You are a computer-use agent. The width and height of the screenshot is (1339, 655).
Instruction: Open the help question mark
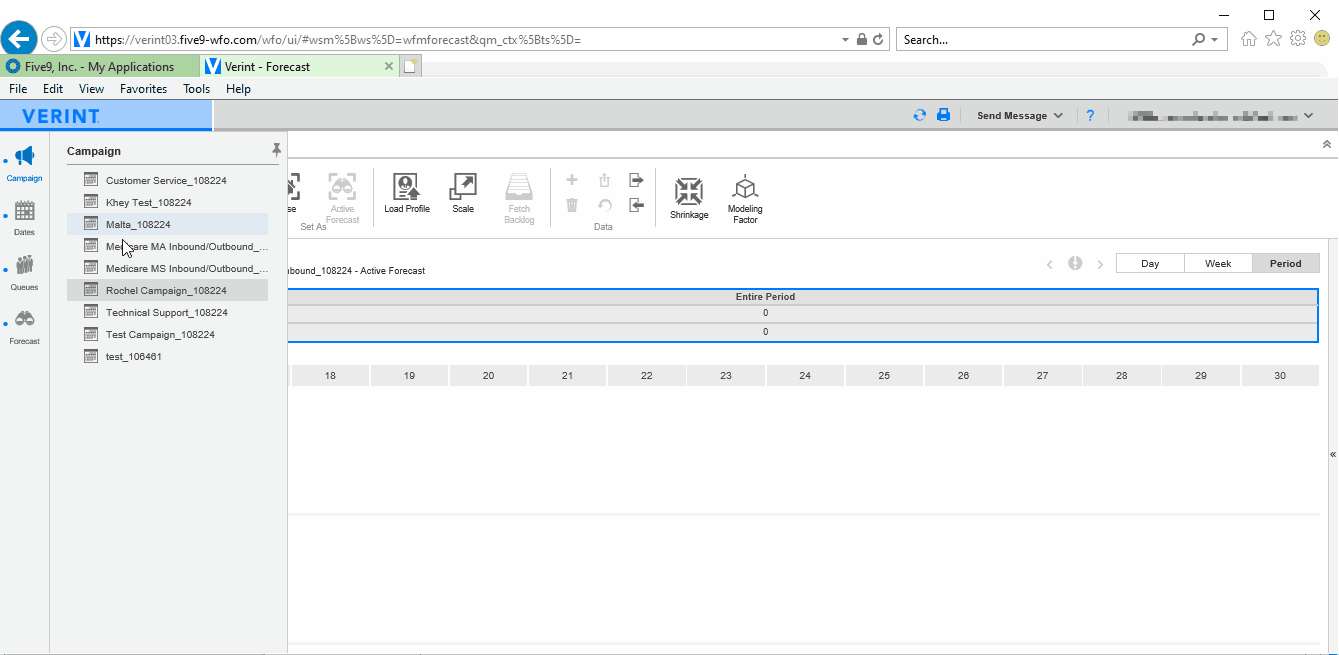point(1091,115)
